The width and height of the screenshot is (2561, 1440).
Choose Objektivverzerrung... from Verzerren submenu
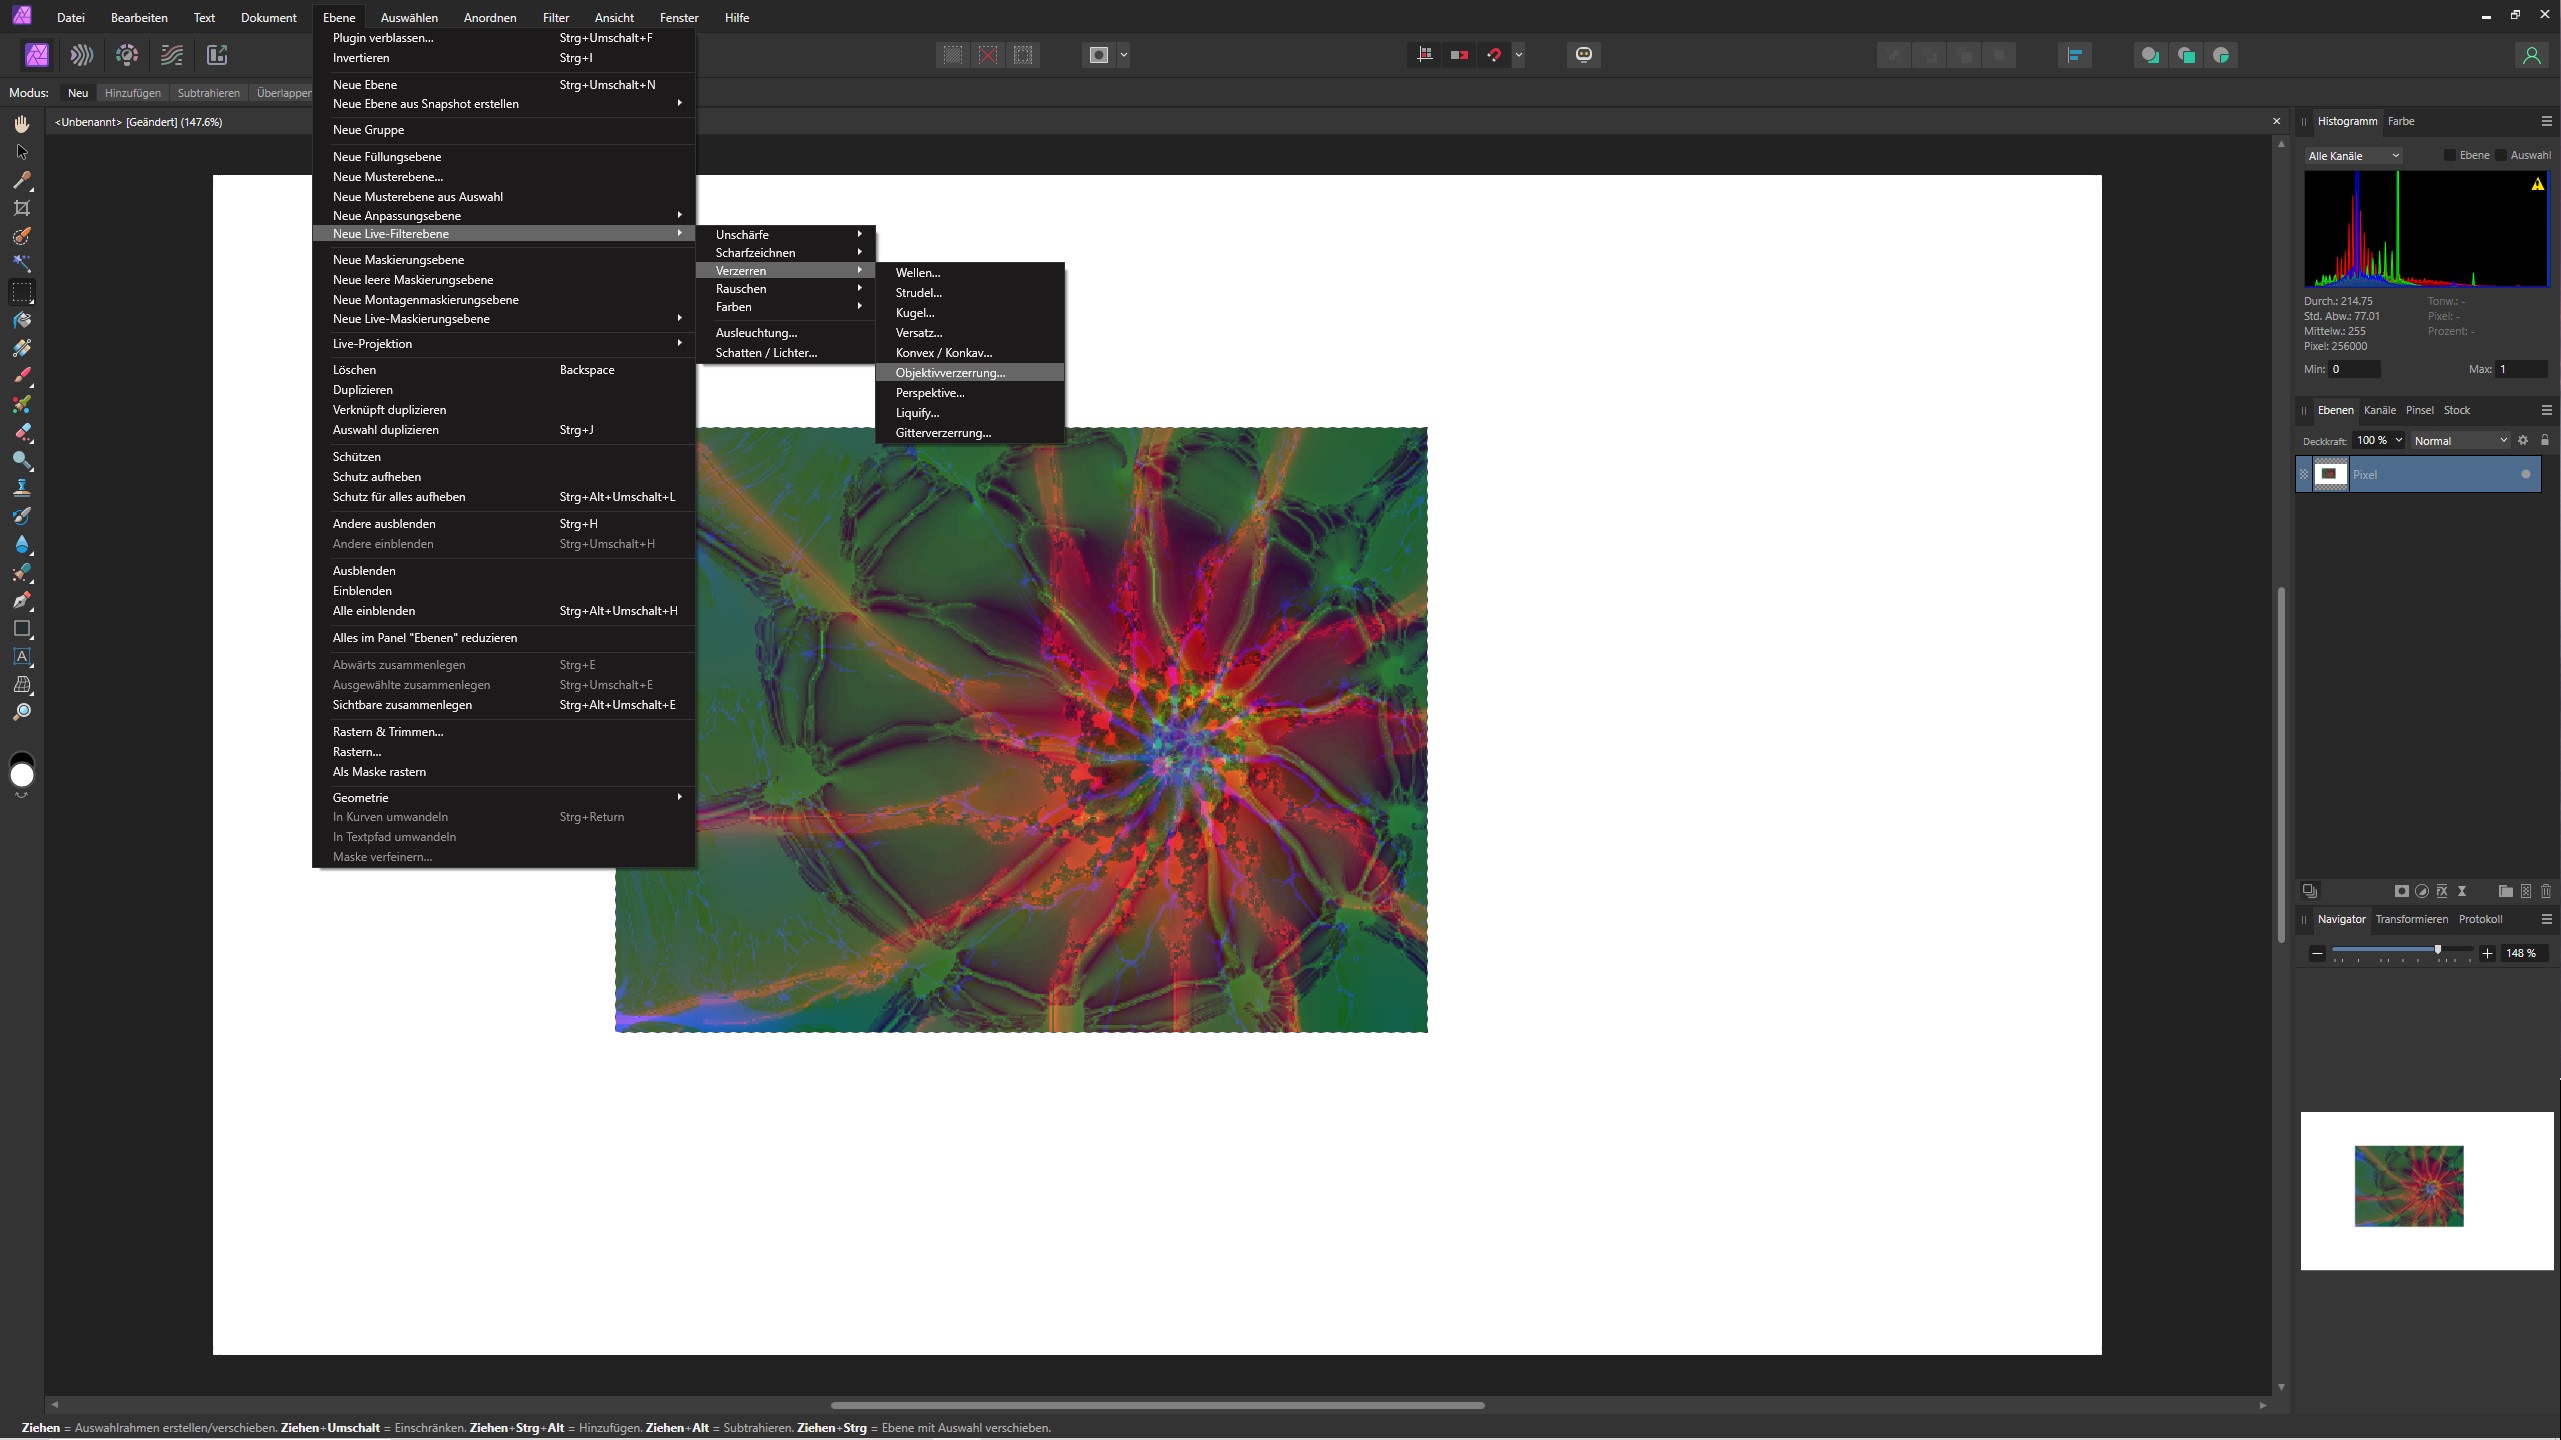[x=950, y=373]
